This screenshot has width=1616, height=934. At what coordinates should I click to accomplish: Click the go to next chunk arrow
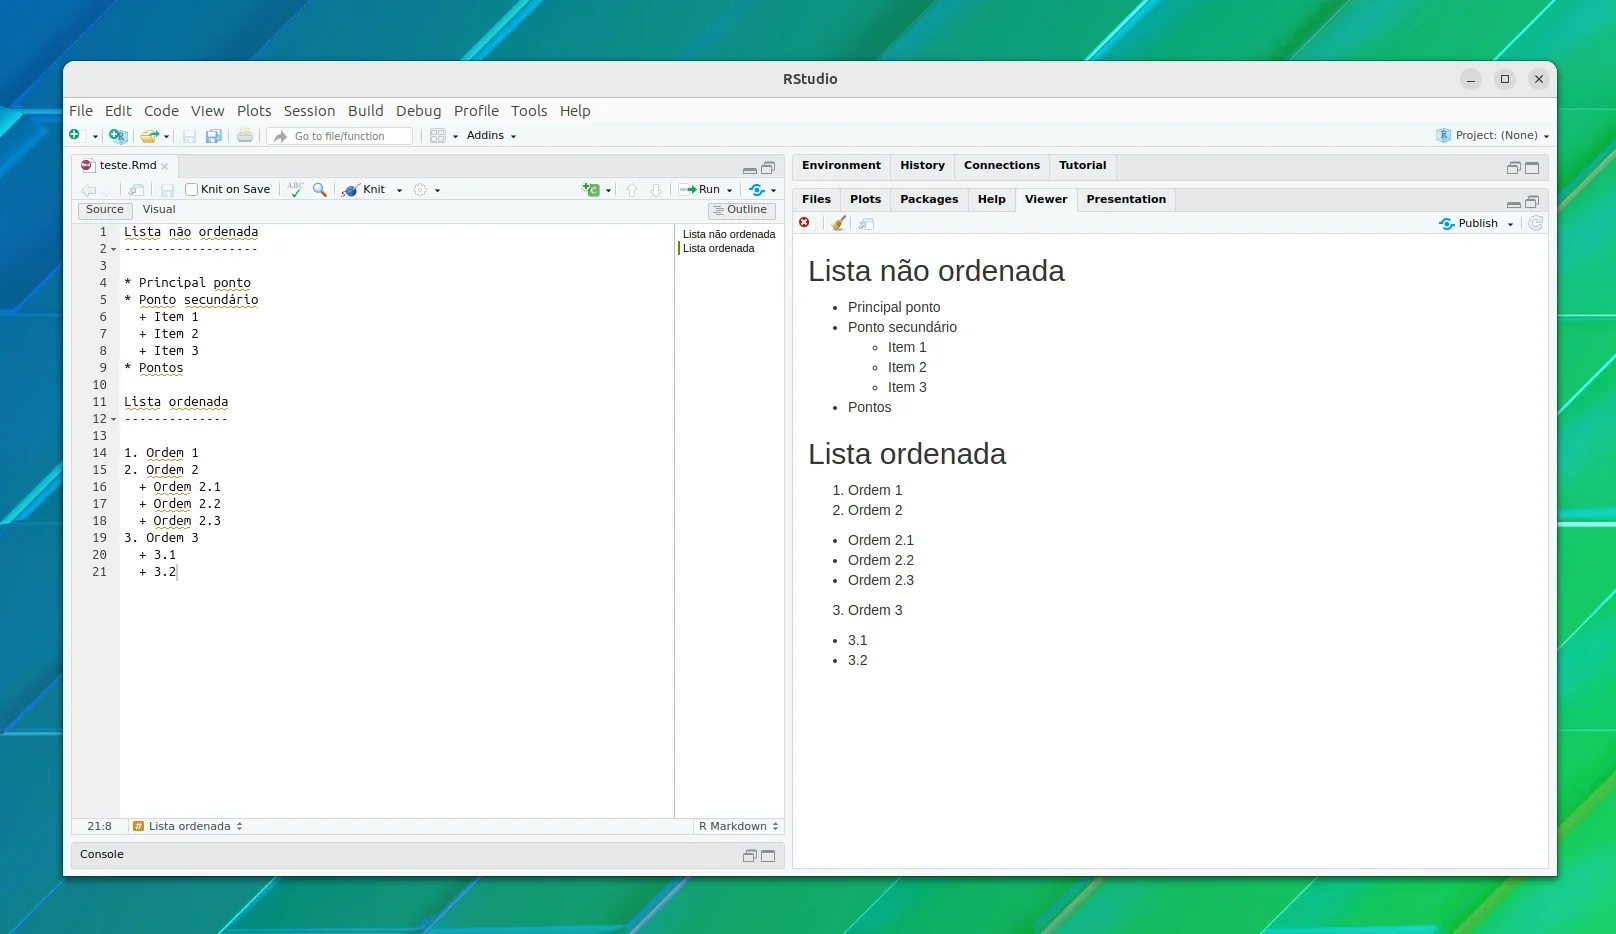656,190
